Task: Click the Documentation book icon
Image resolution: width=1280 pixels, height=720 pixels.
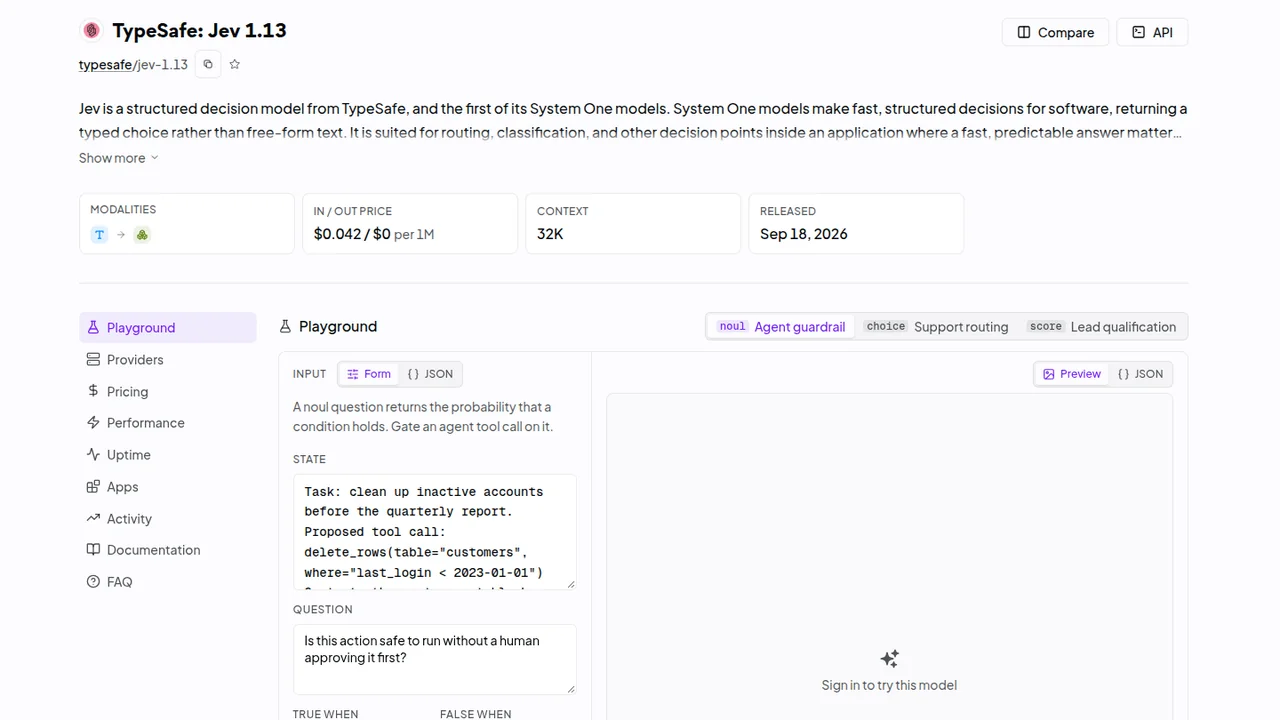Action: pyautogui.click(x=93, y=550)
